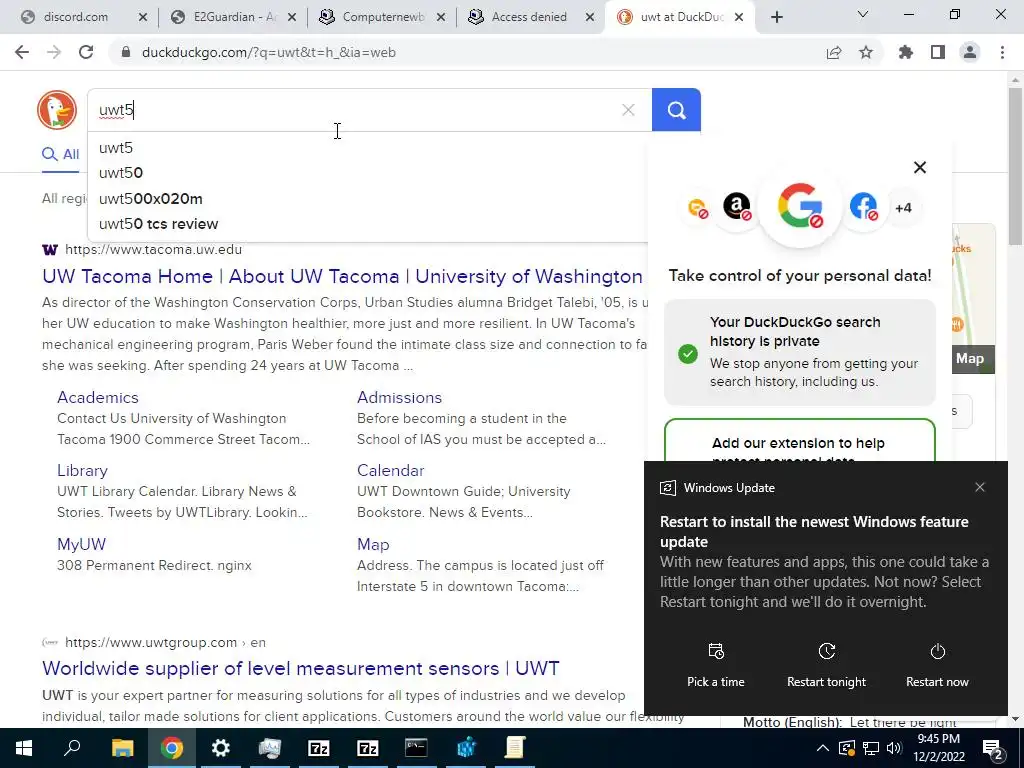Click Pick a time for update
Viewport: 1024px width, 768px height.
[x=716, y=665]
